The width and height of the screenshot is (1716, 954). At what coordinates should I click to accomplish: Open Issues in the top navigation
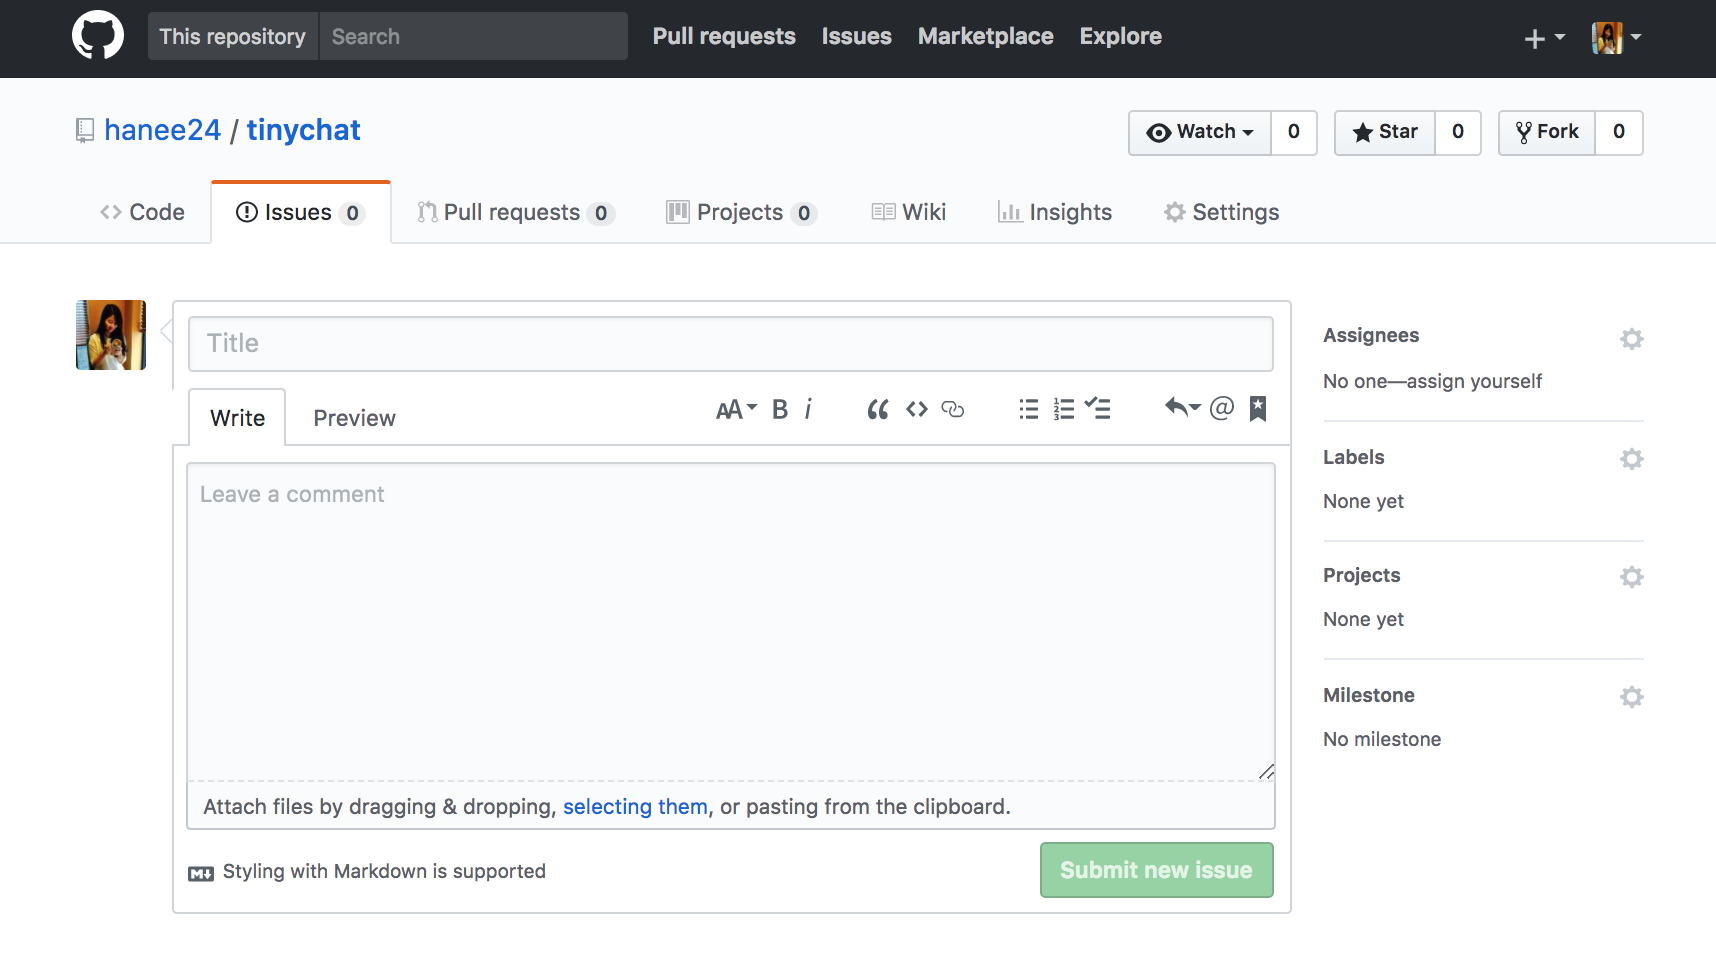coord(857,36)
